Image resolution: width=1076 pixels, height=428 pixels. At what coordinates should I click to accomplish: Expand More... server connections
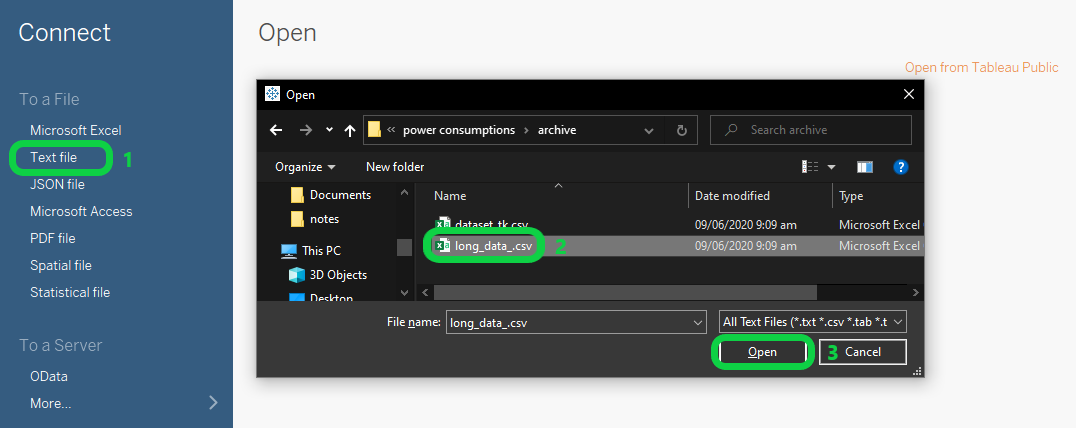[x=124, y=403]
